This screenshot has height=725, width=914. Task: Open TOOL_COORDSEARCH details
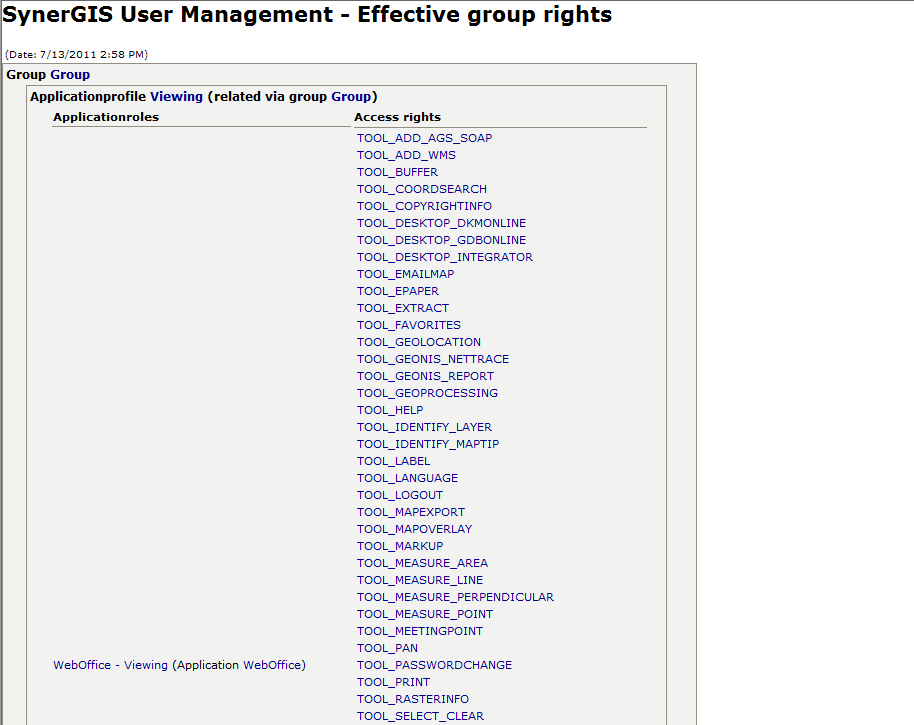421,188
